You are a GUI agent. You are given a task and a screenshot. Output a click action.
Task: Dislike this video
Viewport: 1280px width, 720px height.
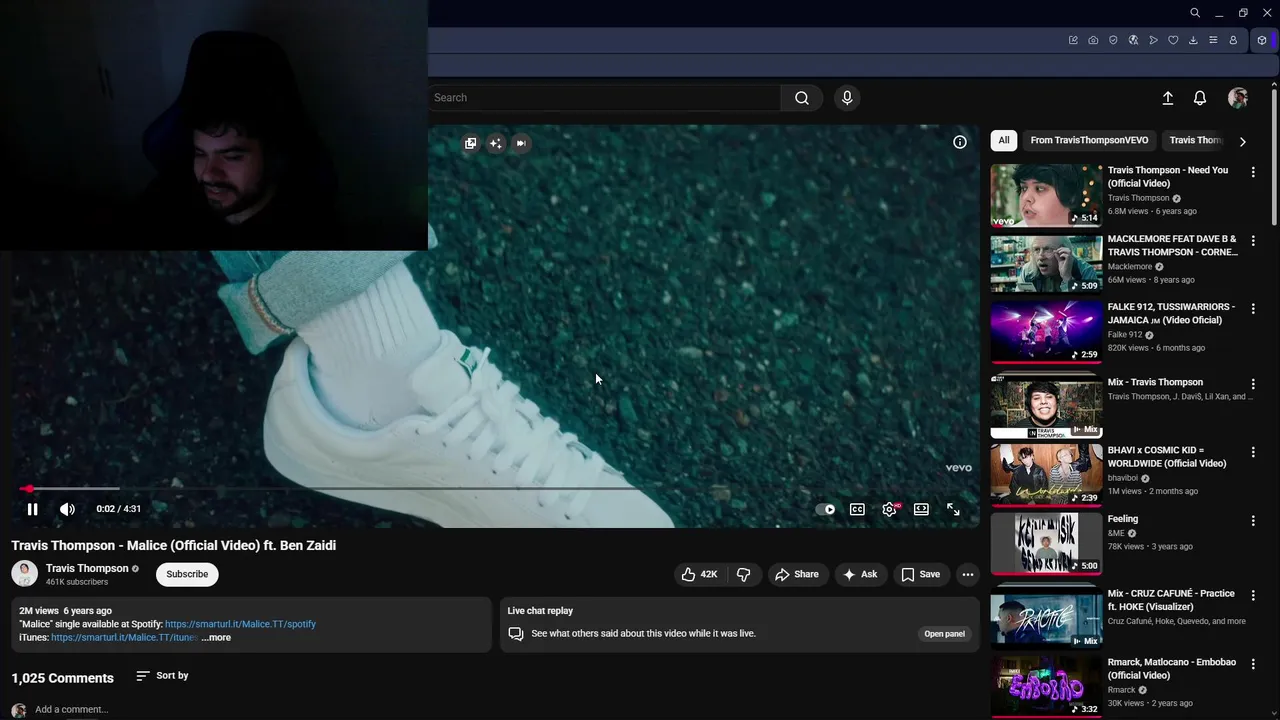pyautogui.click(x=744, y=574)
